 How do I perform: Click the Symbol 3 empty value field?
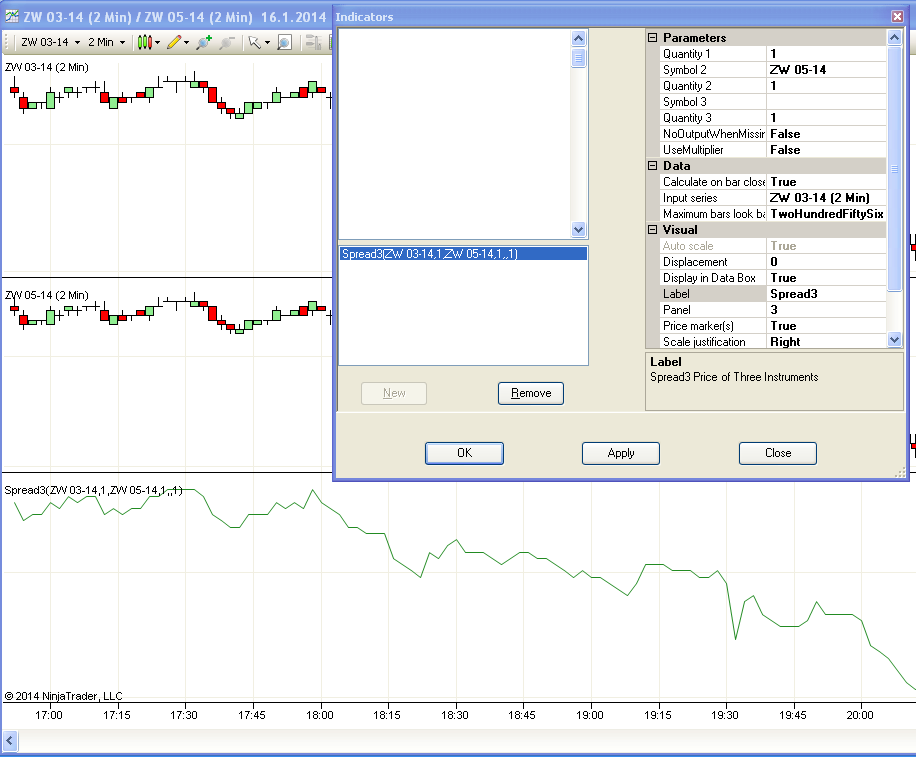[825, 102]
